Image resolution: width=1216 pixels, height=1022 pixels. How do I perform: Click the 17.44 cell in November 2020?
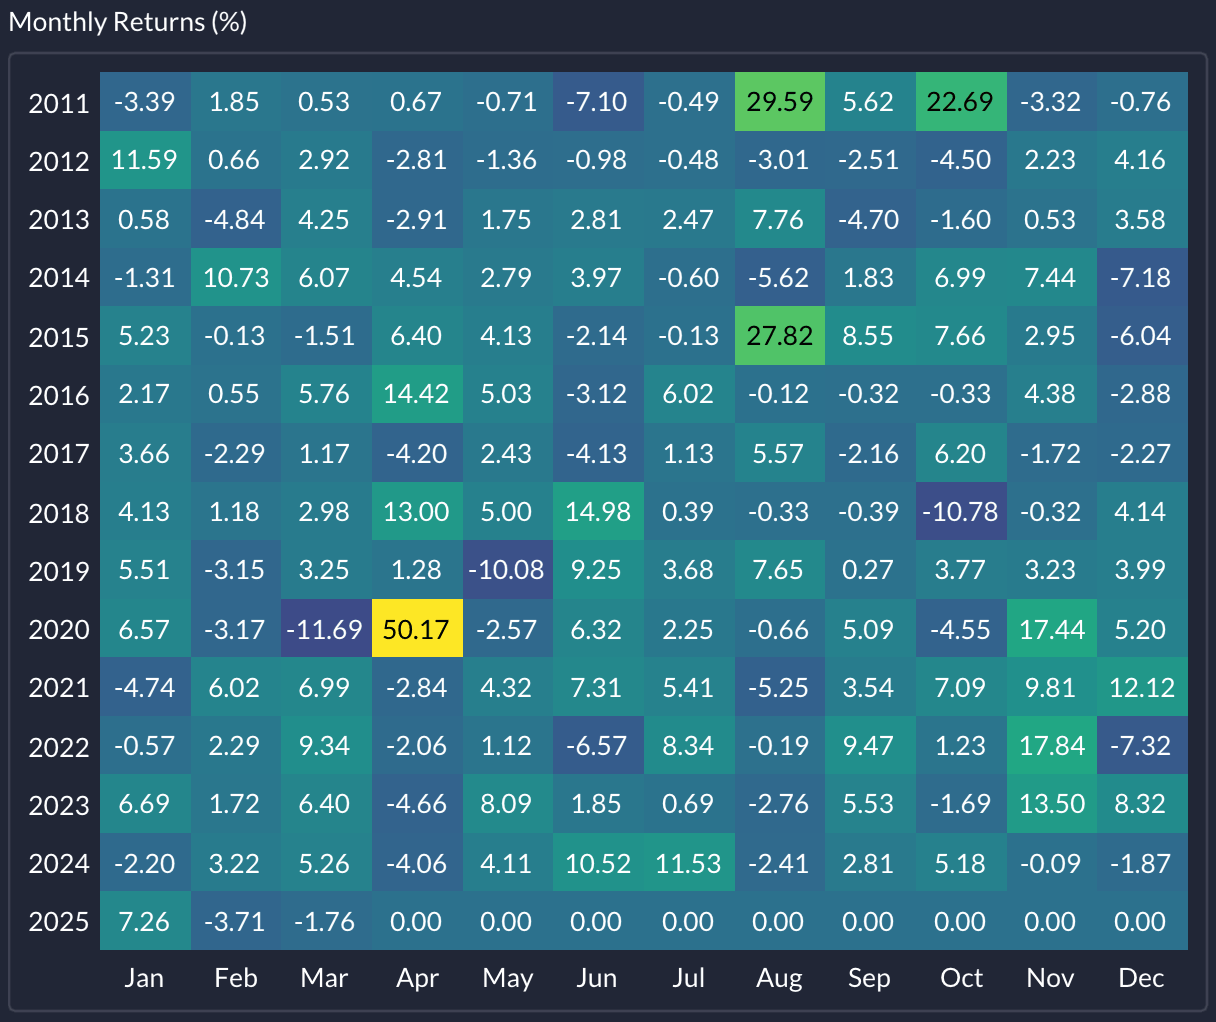1051,629
